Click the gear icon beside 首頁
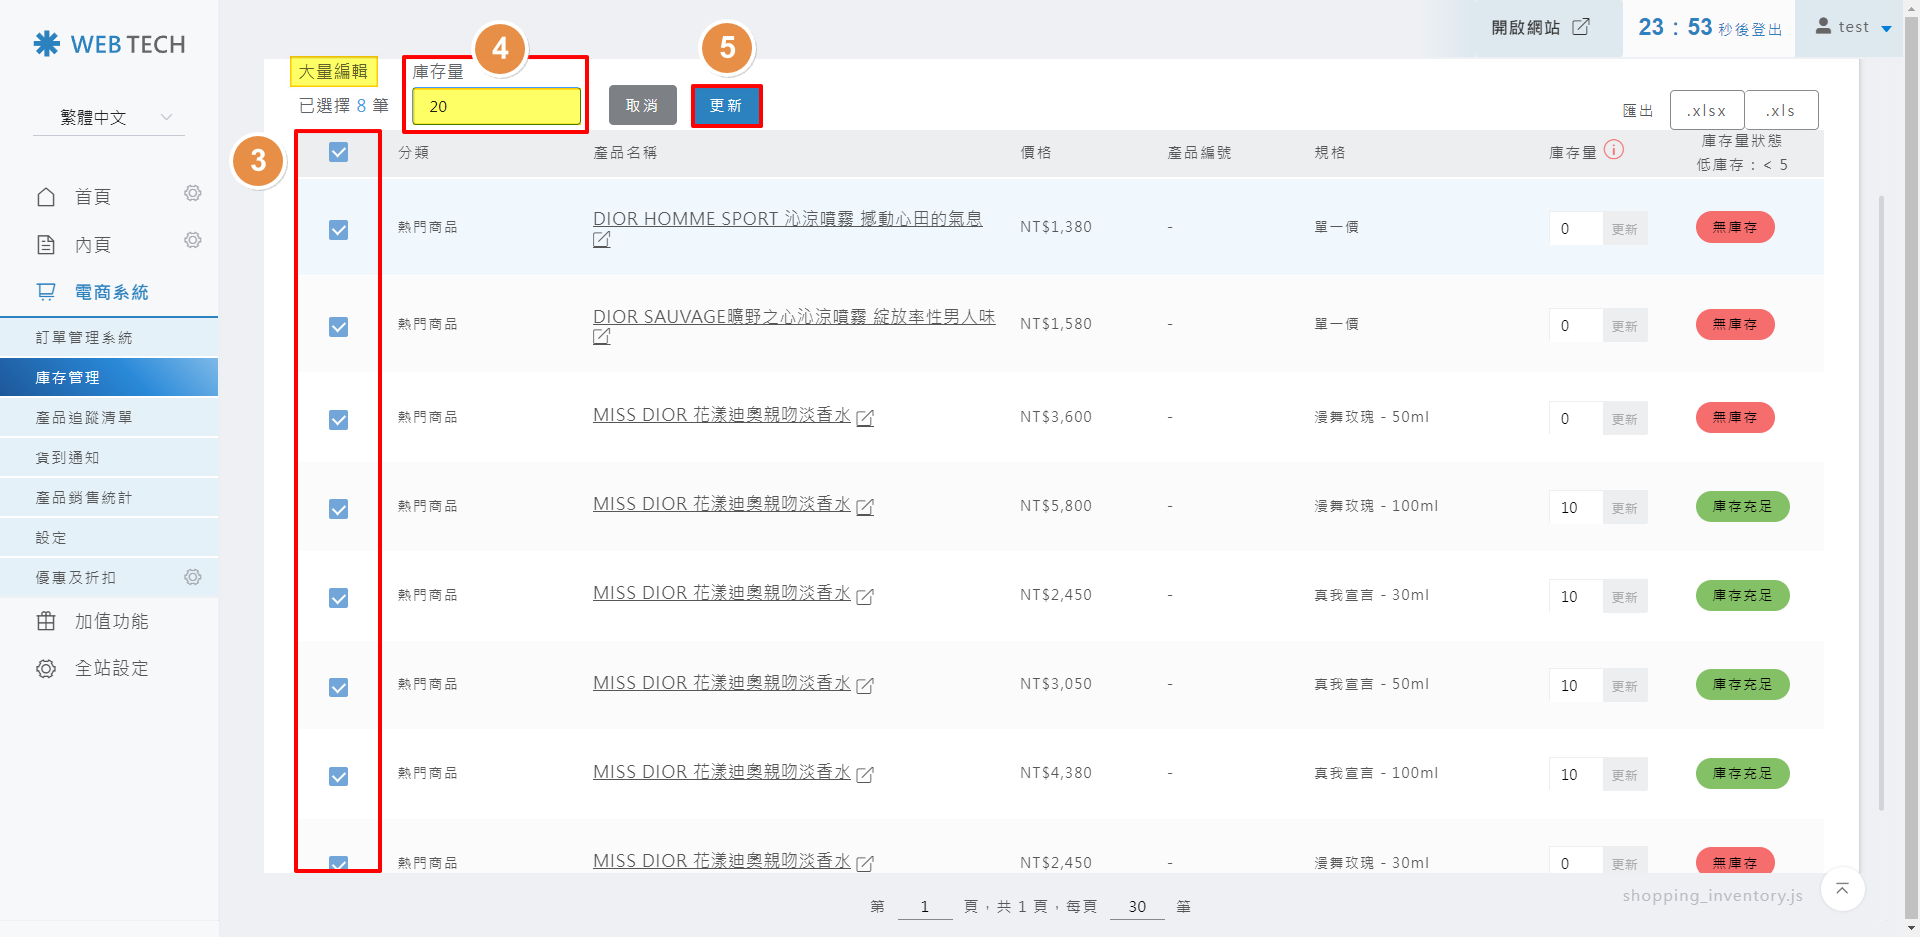Screen dimensions: 1920x937 tap(193, 193)
